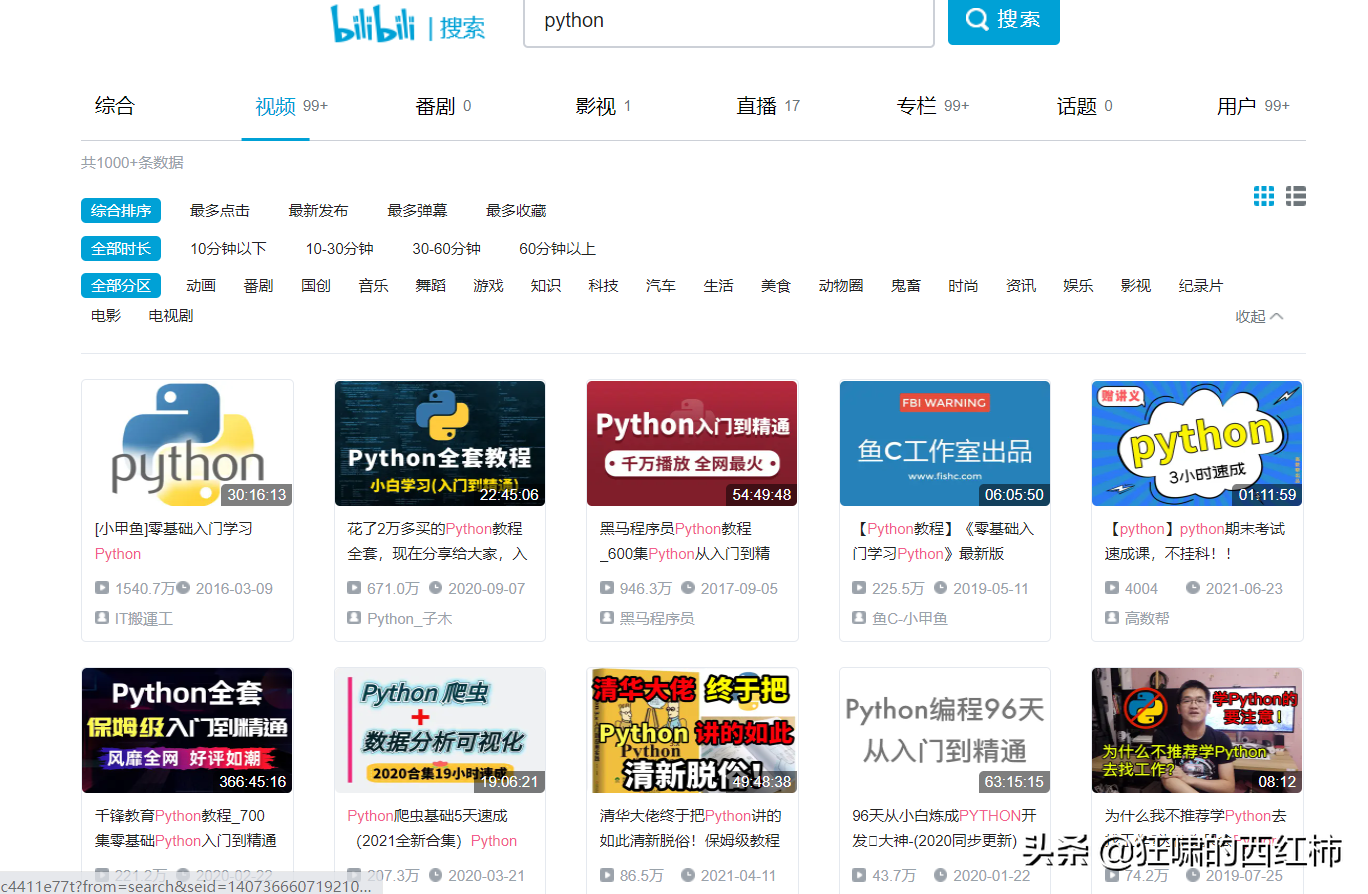1368x894 pixels.
Task: Open Python全套教程 video thumbnail
Action: point(440,444)
